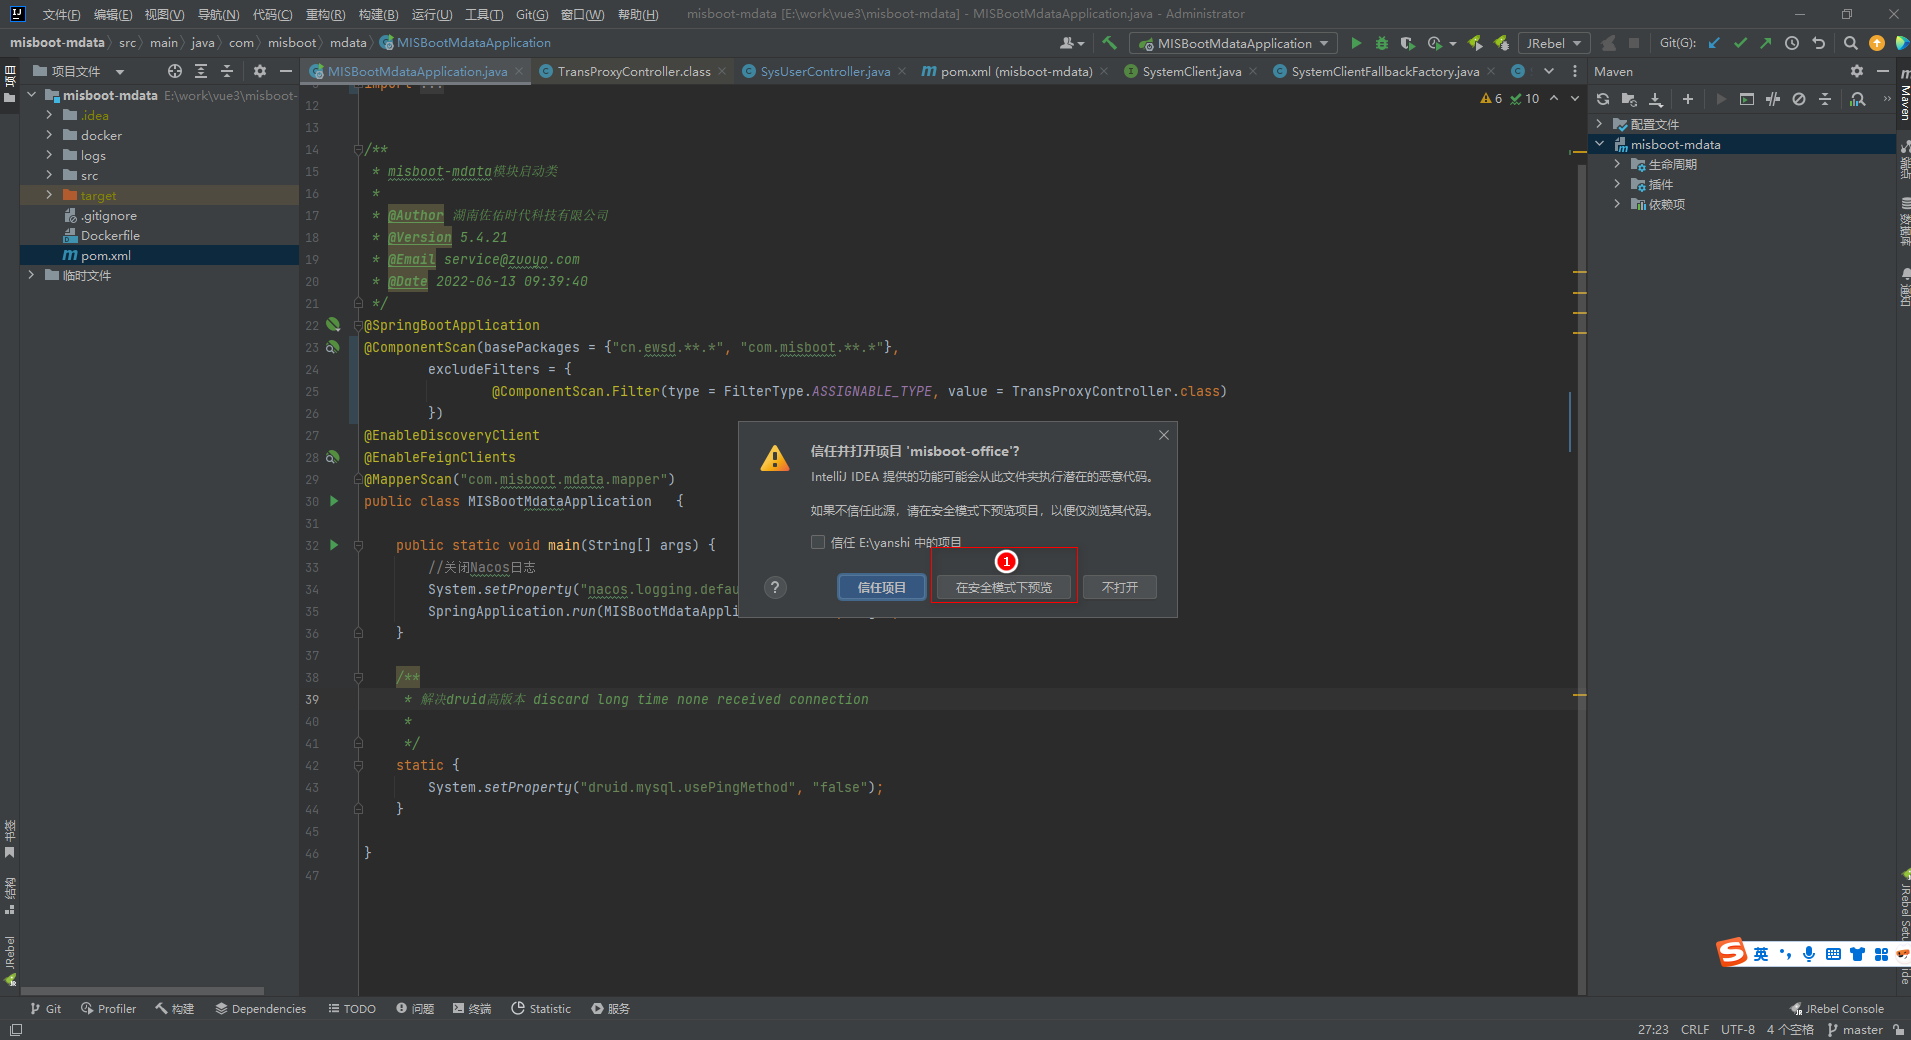Image resolution: width=1911 pixels, height=1040 pixels.
Task: Close the trust project dialog
Action: tap(1164, 435)
